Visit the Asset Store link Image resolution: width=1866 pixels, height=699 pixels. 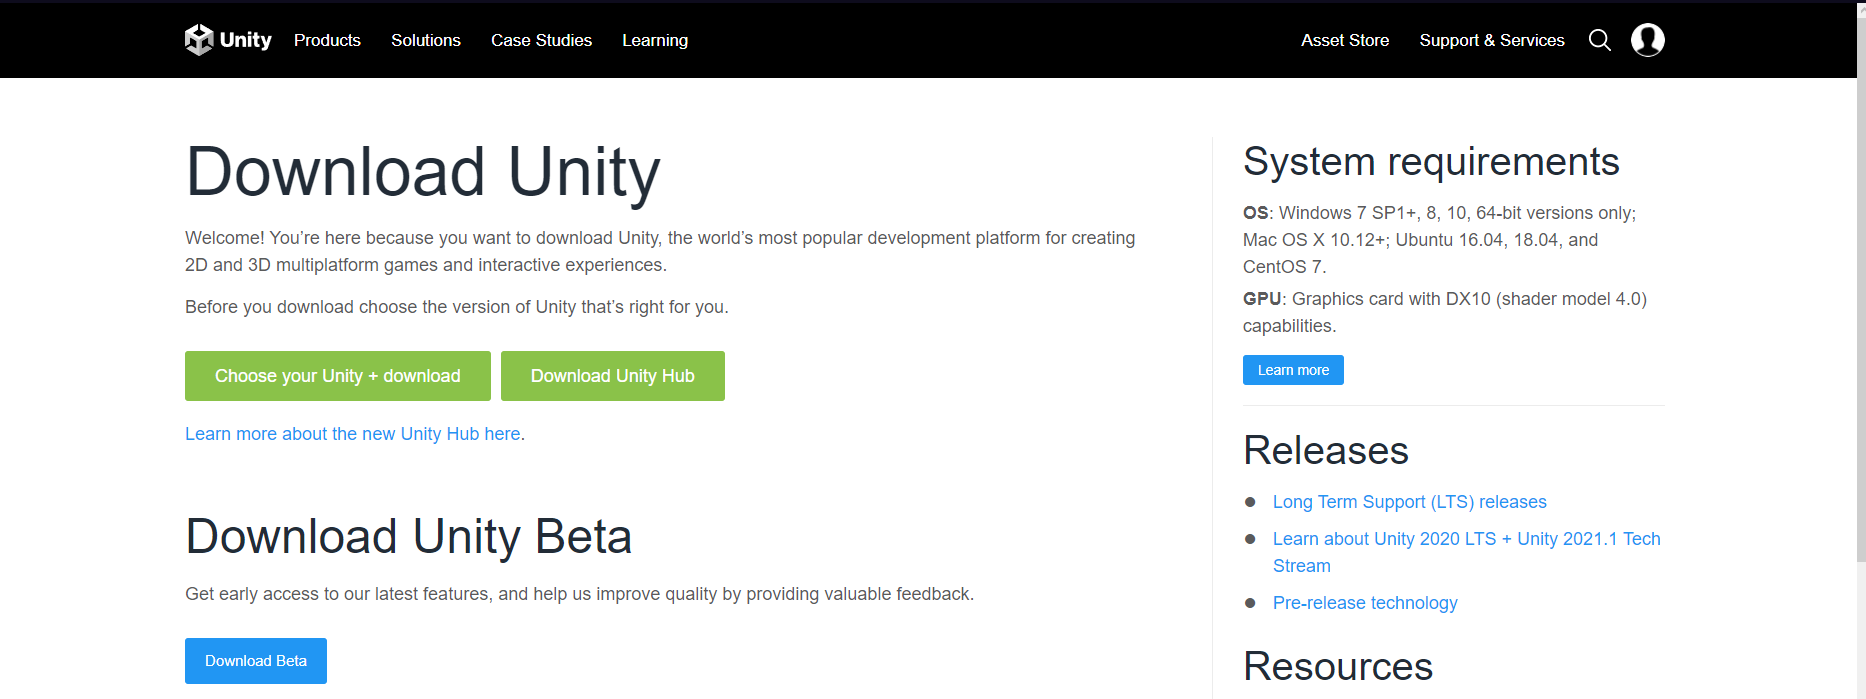point(1344,40)
